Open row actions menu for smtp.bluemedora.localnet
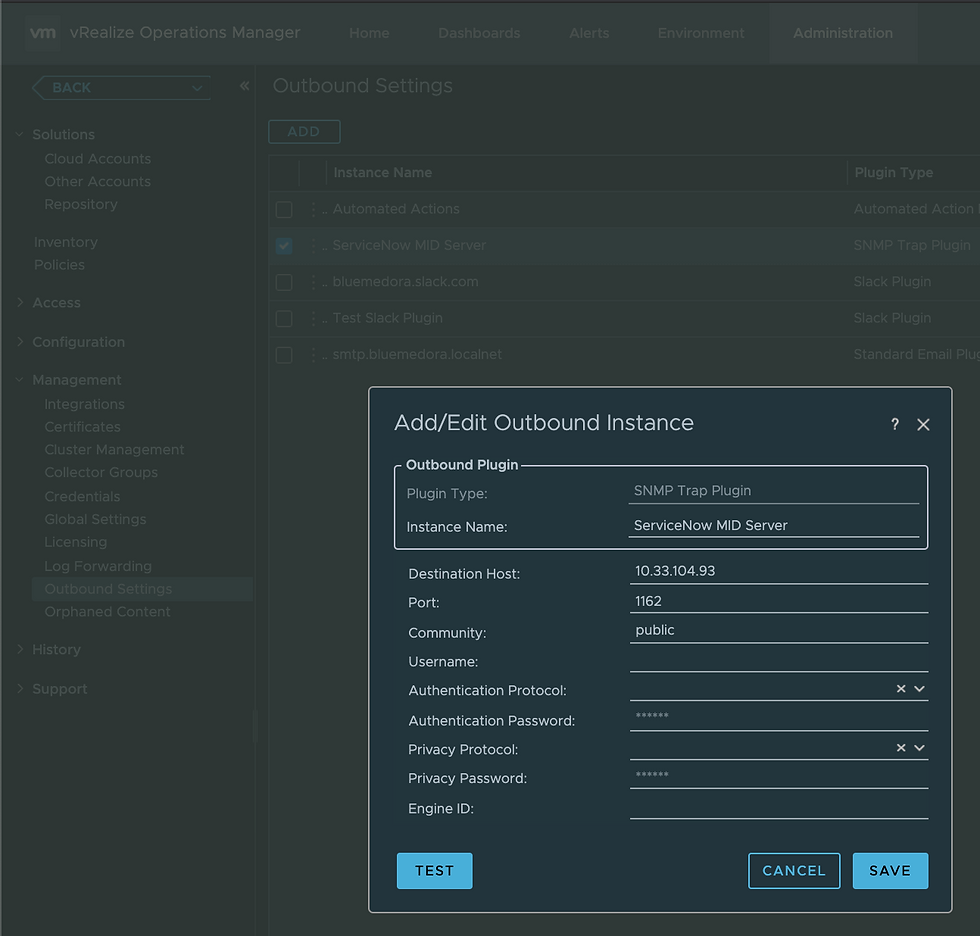 [x=313, y=355]
